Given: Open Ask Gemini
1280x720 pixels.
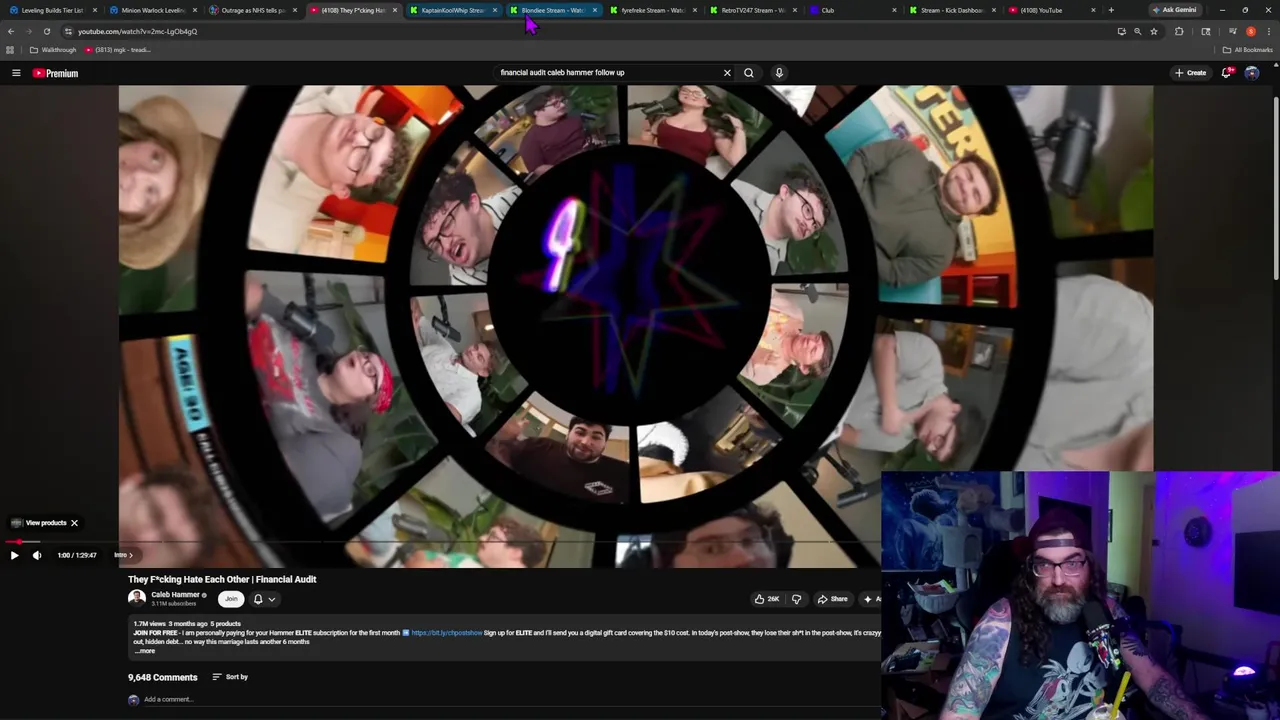Looking at the screenshot, I should [x=1174, y=10].
